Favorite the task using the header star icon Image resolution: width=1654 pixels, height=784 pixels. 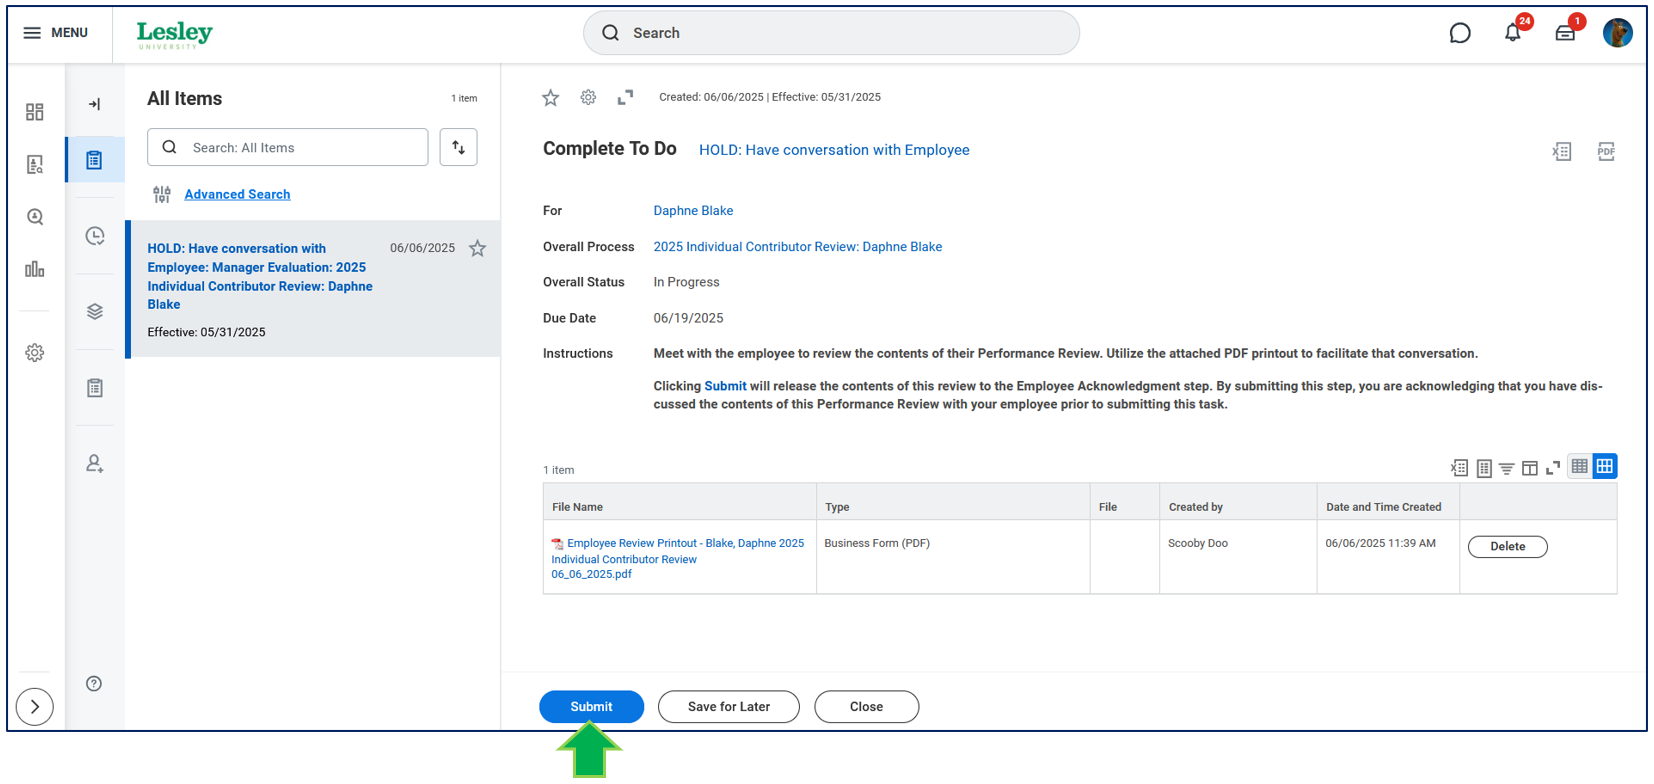(550, 97)
